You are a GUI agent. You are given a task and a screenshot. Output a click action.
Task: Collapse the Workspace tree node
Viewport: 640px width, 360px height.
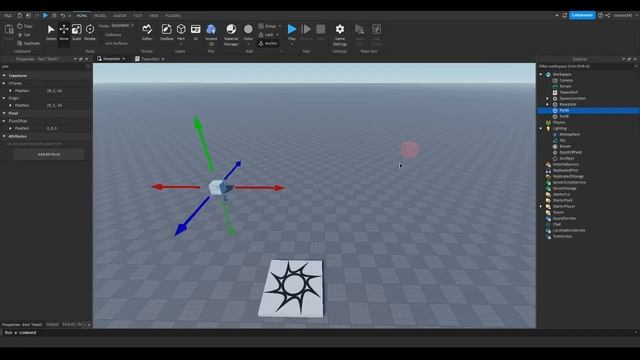point(541,75)
